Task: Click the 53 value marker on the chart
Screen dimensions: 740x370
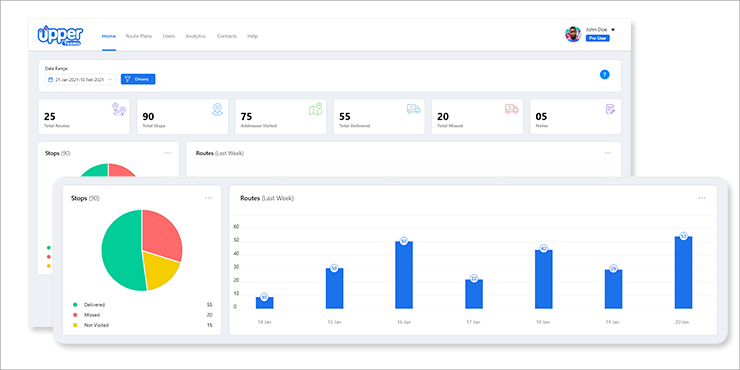Action: point(683,236)
